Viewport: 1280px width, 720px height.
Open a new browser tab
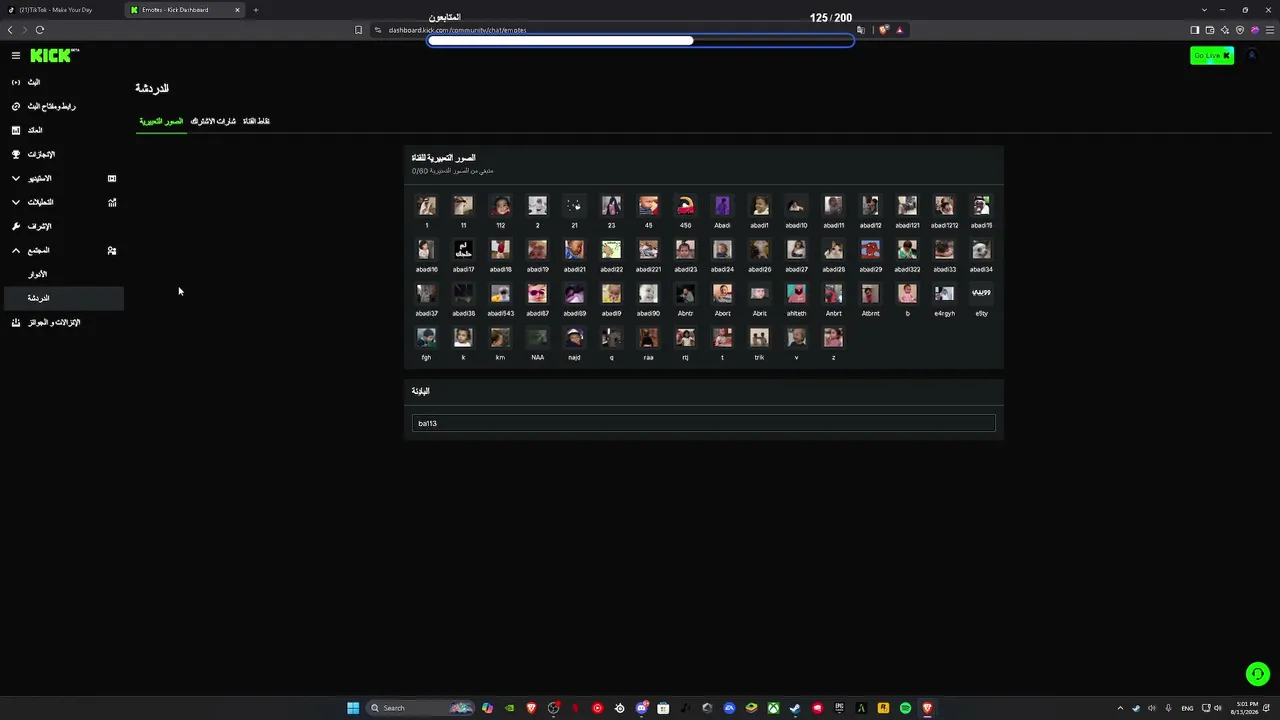coord(256,10)
